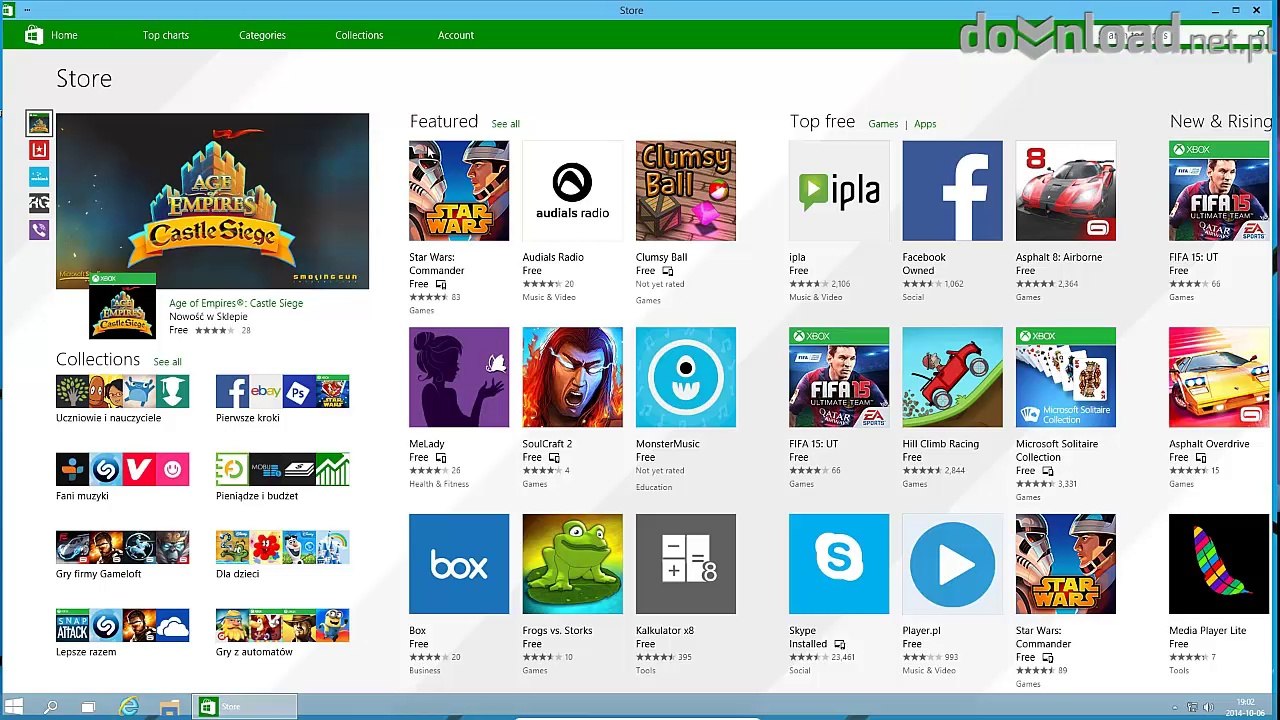This screenshot has height=720, width=1280.
Task: Open Kalkulator x8 app tile
Action: pyautogui.click(x=685, y=564)
